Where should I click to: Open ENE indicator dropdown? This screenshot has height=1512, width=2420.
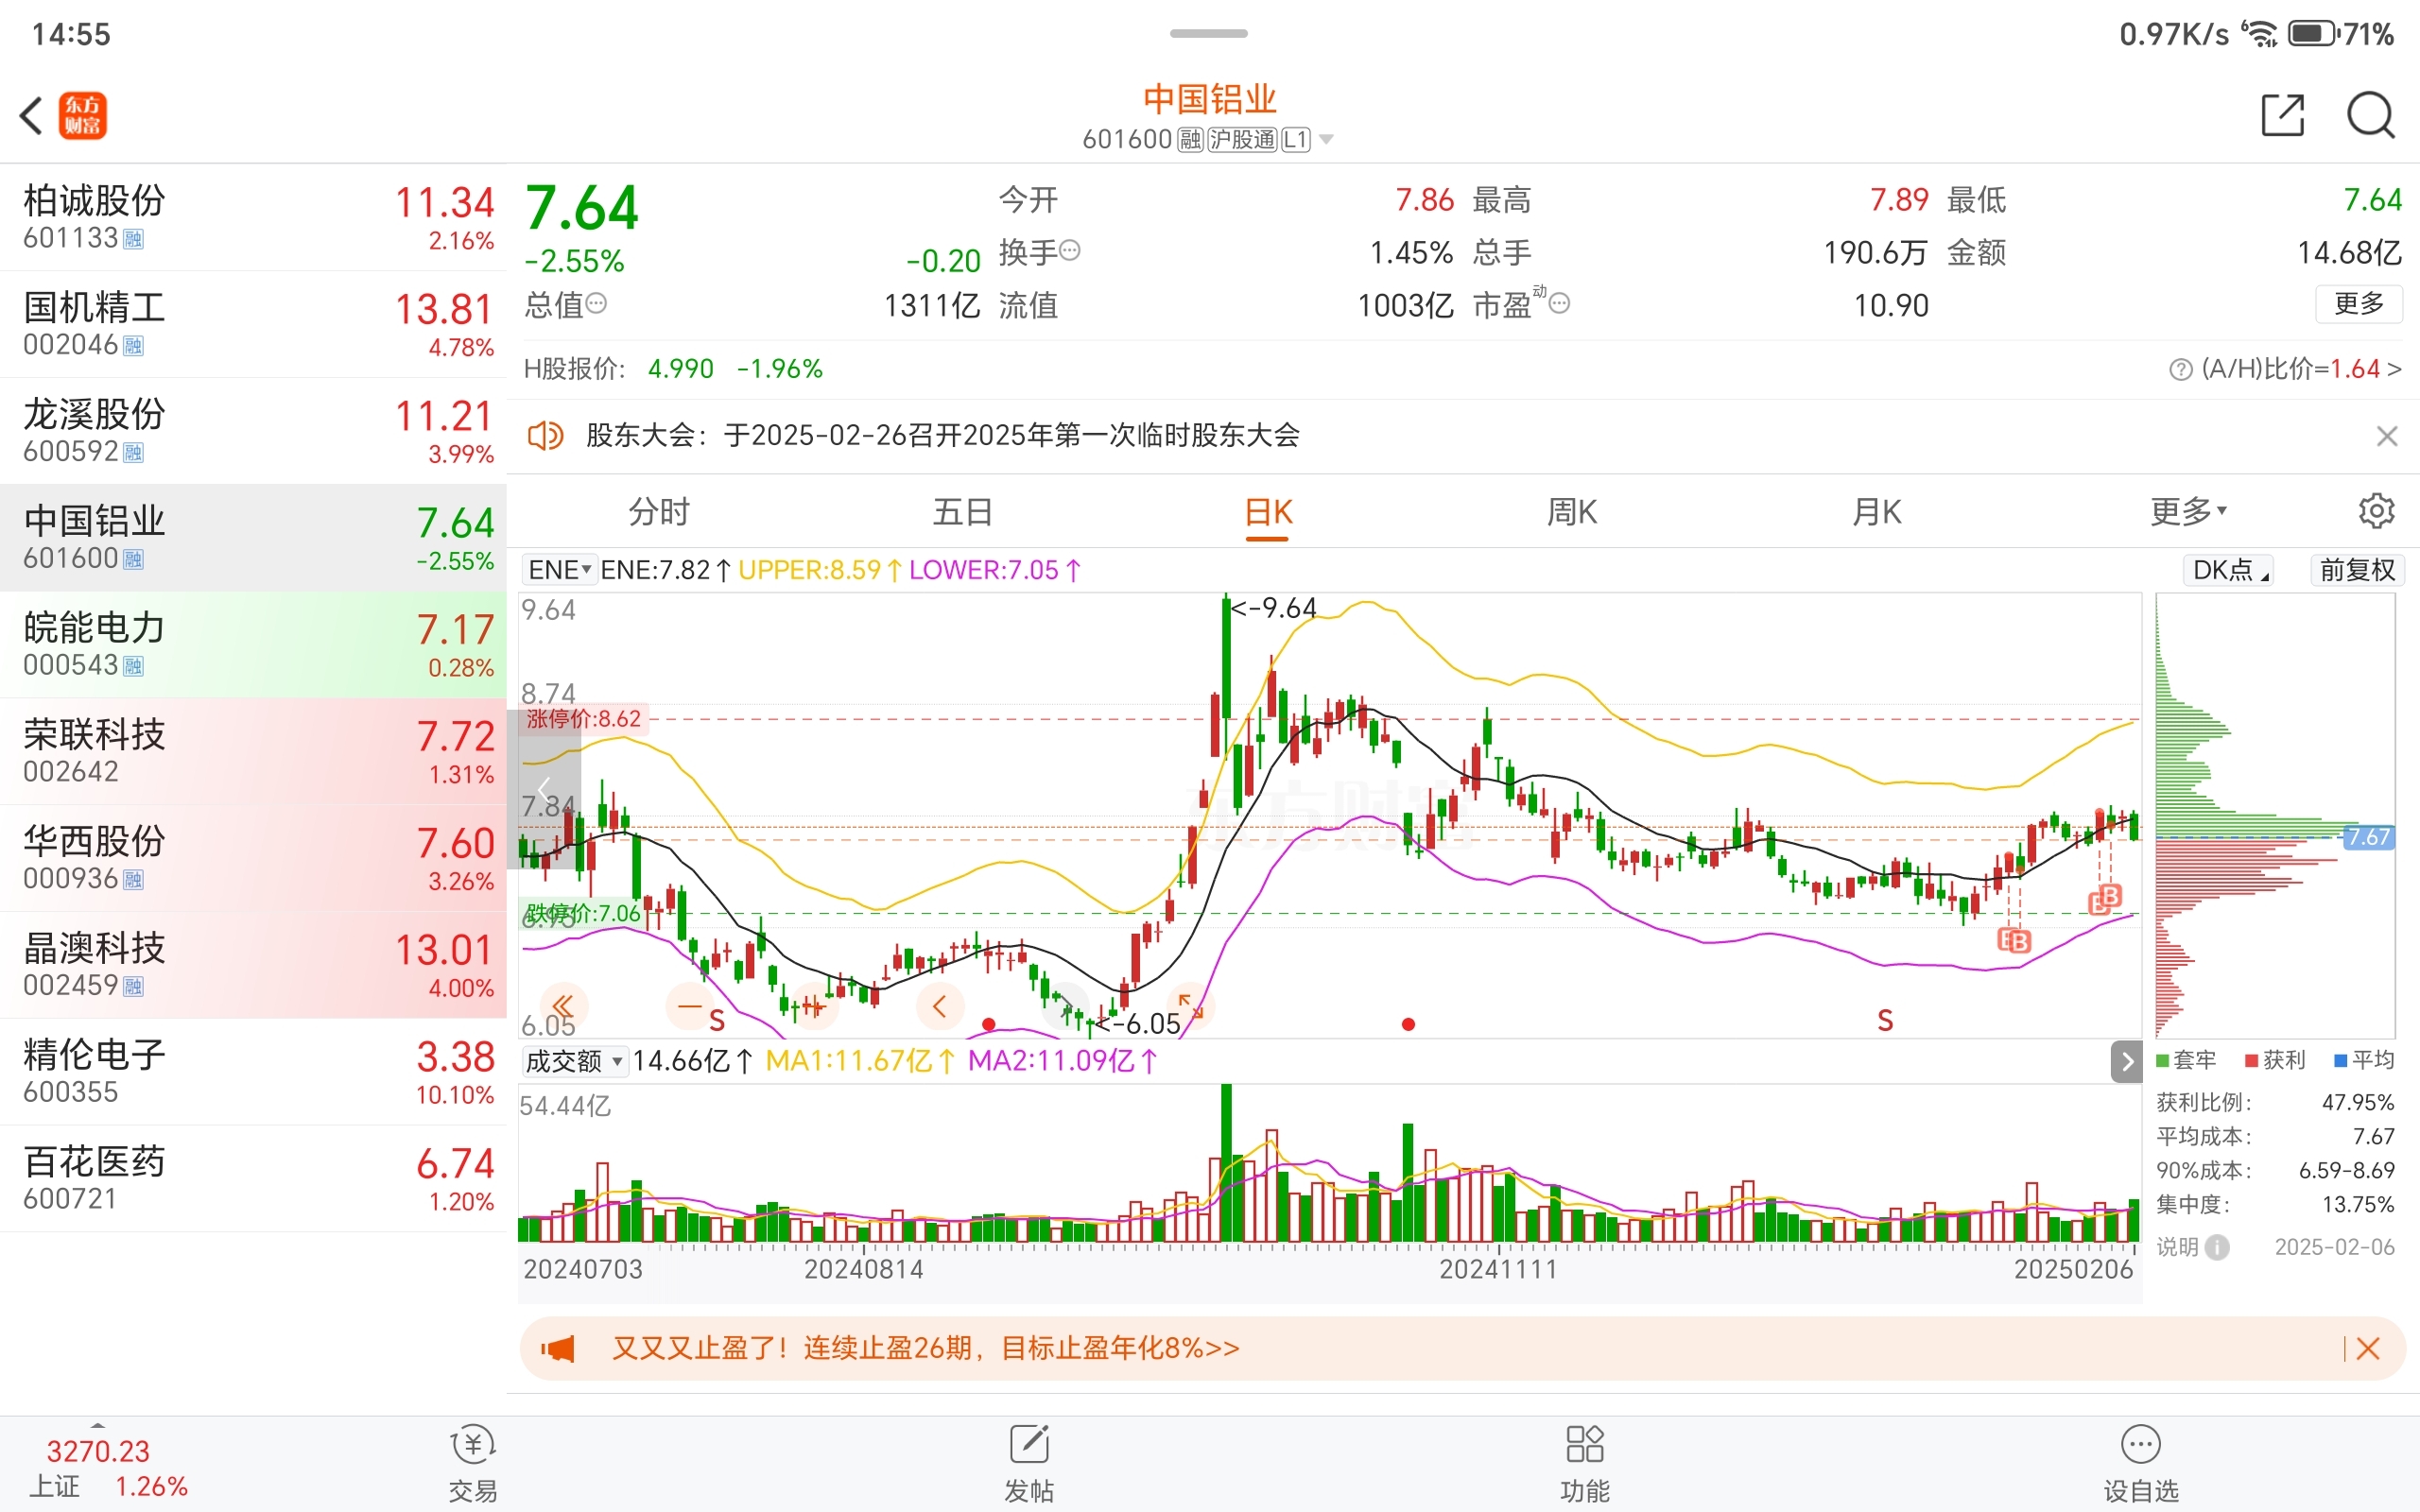pyautogui.click(x=559, y=570)
